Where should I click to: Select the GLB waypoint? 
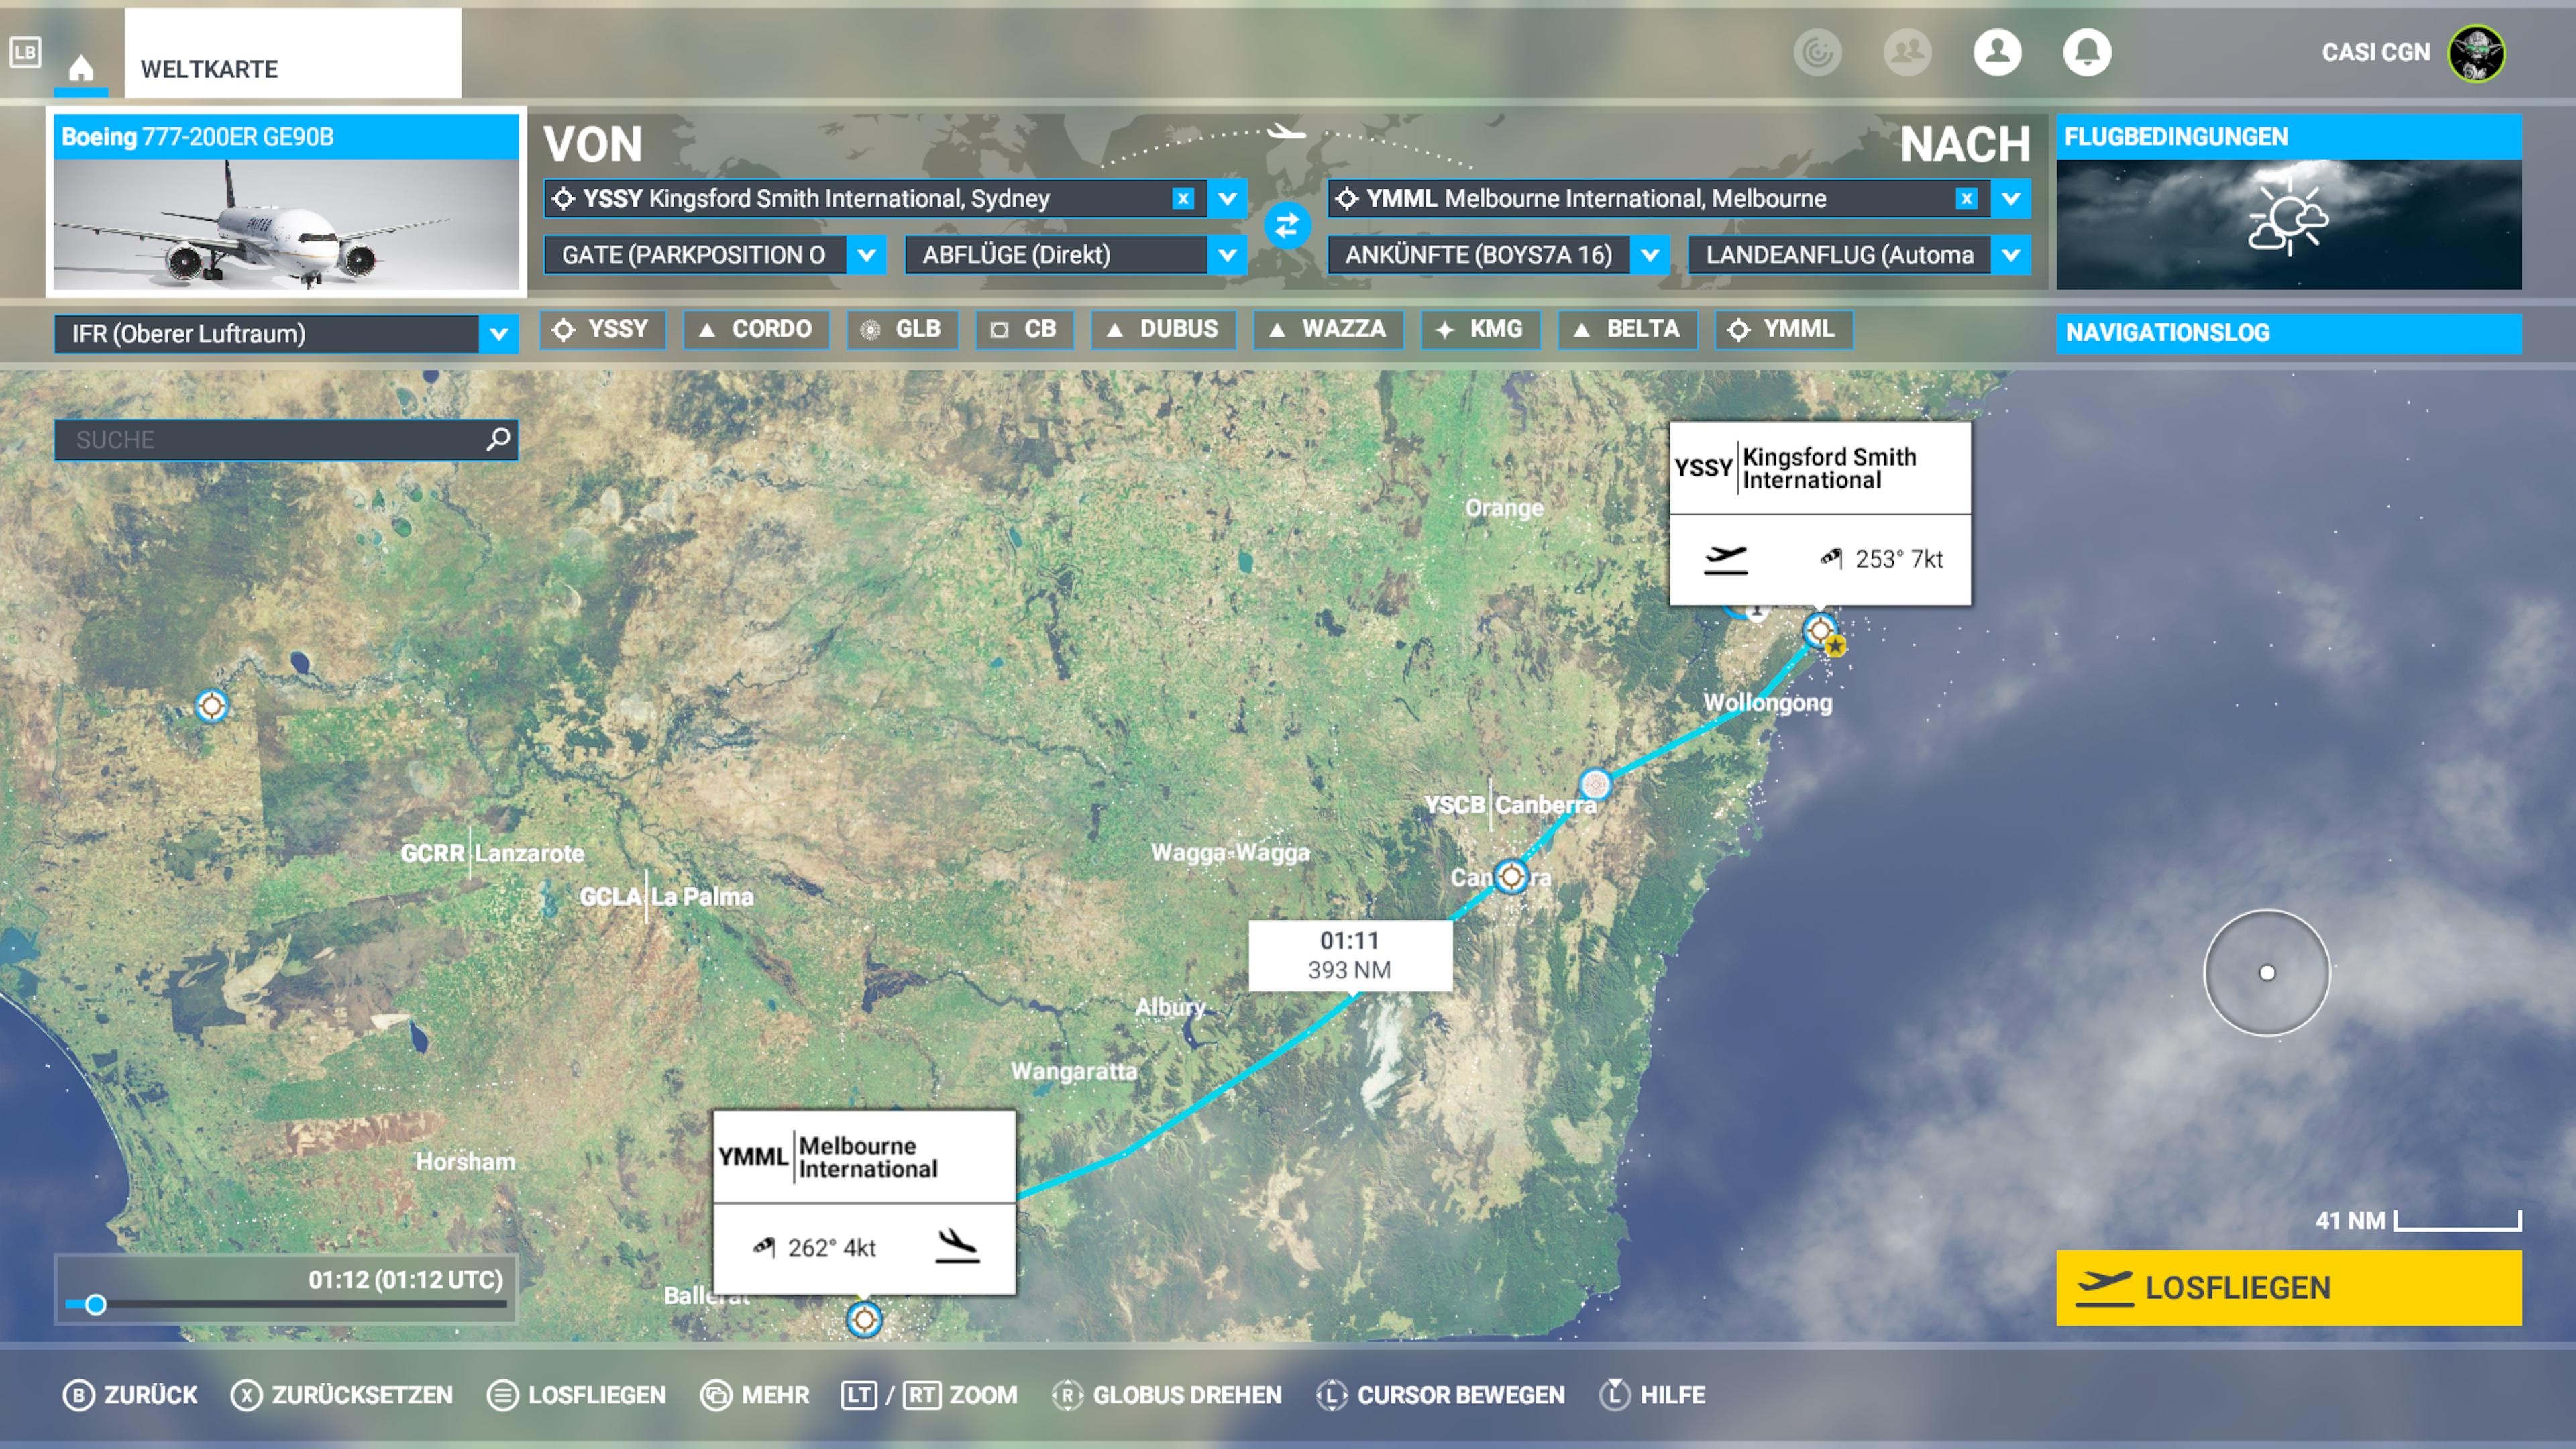[x=902, y=329]
